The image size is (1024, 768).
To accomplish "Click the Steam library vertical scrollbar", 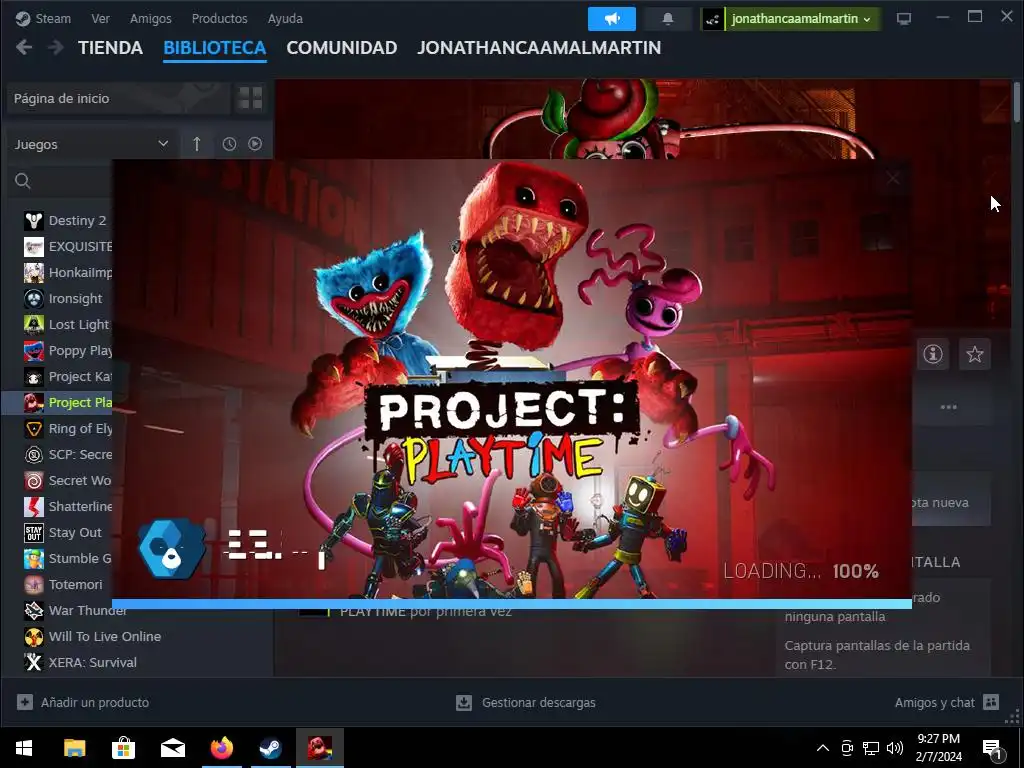I will [1017, 102].
